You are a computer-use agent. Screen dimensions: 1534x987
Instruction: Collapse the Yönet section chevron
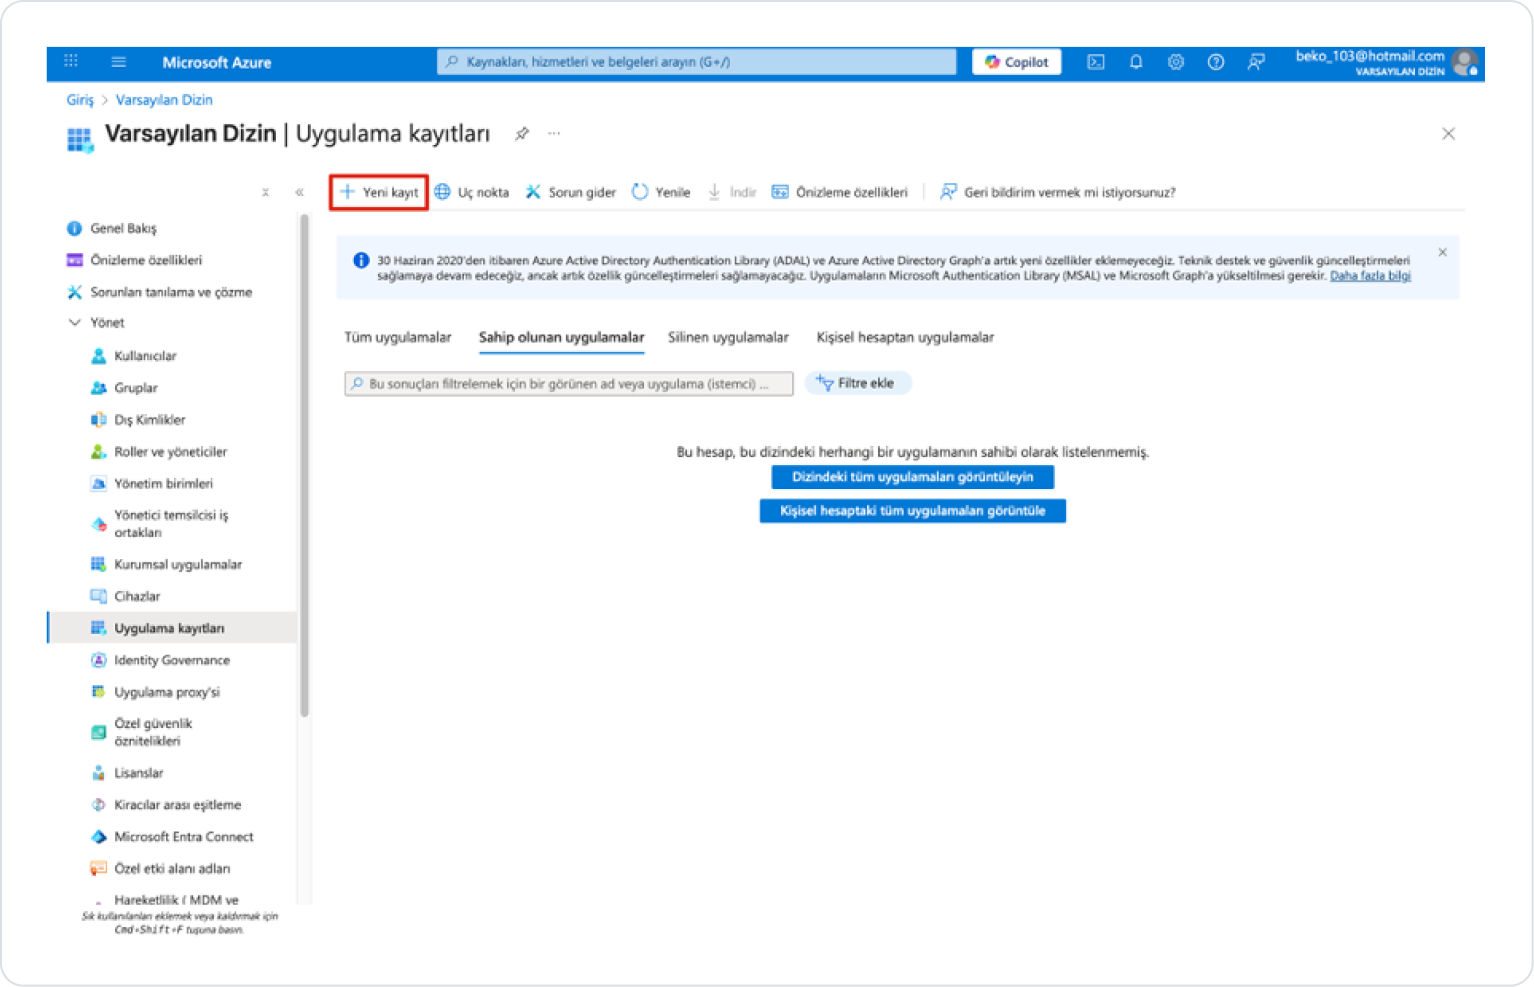74,323
